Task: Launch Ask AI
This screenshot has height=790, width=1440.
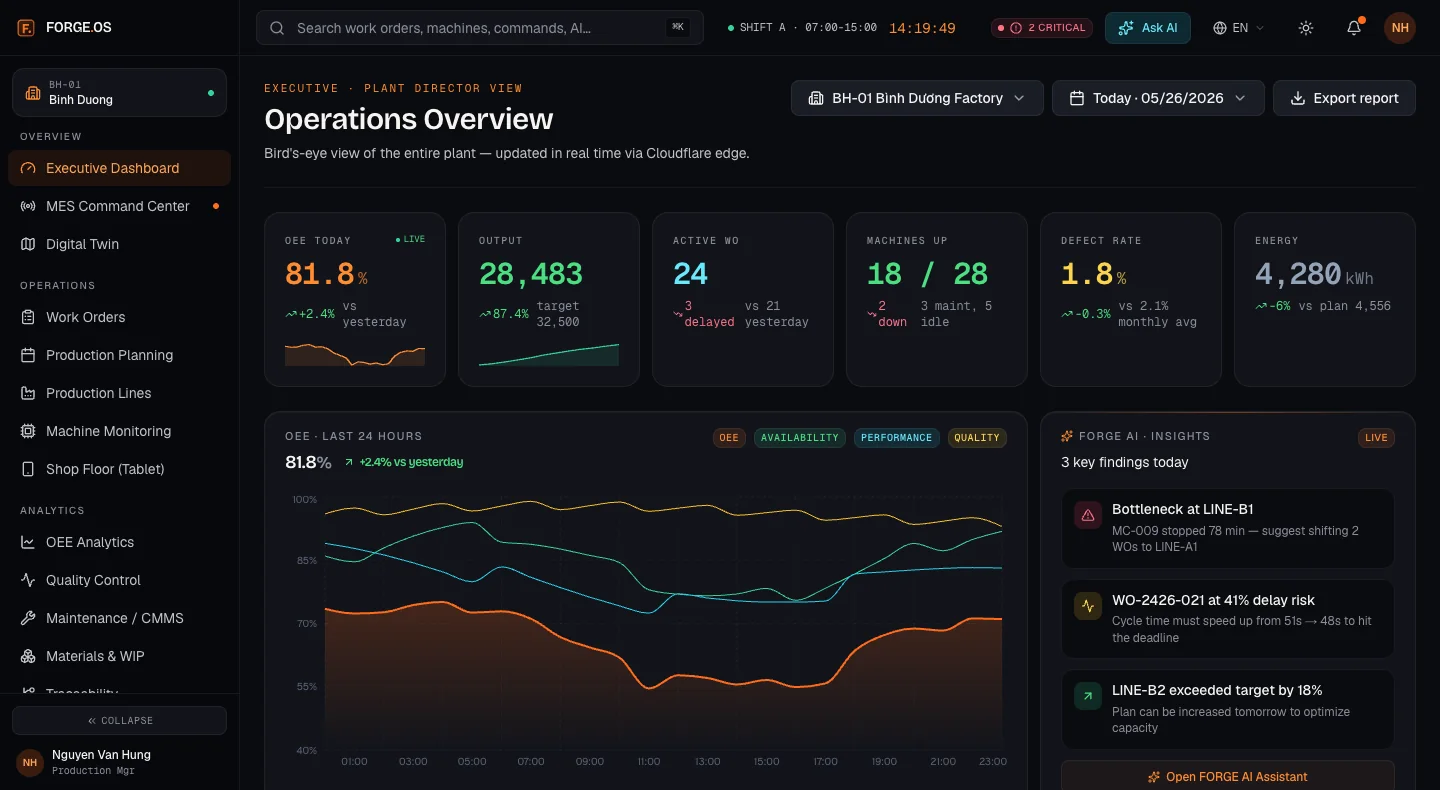Action: [x=1148, y=28]
